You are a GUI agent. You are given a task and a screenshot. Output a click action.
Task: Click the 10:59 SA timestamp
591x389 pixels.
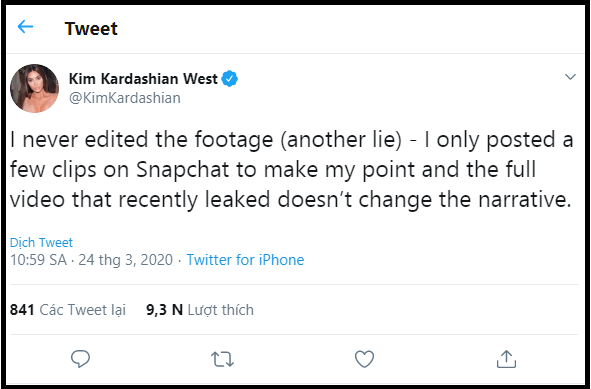point(38,260)
